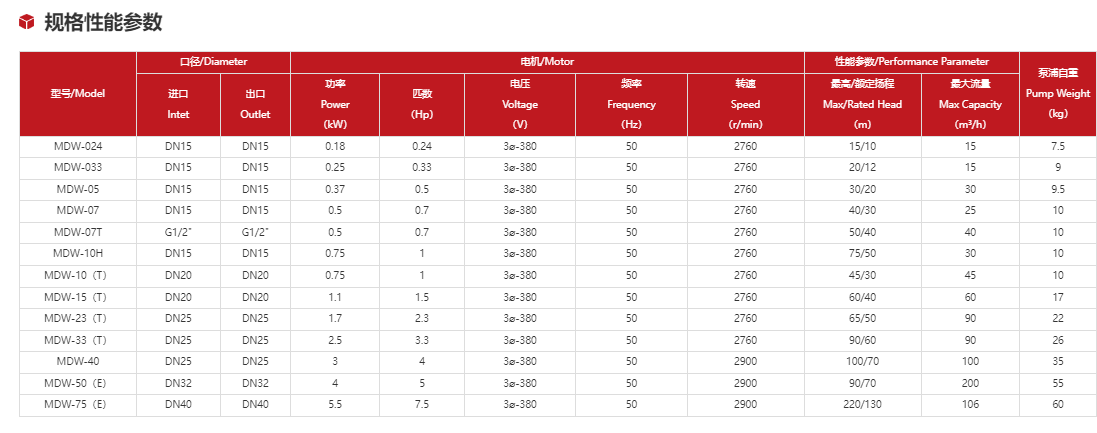Click the 电机/Motor group header
Viewport: 1097px width, 433px height.
pyautogui.click(x=547, y=62)
